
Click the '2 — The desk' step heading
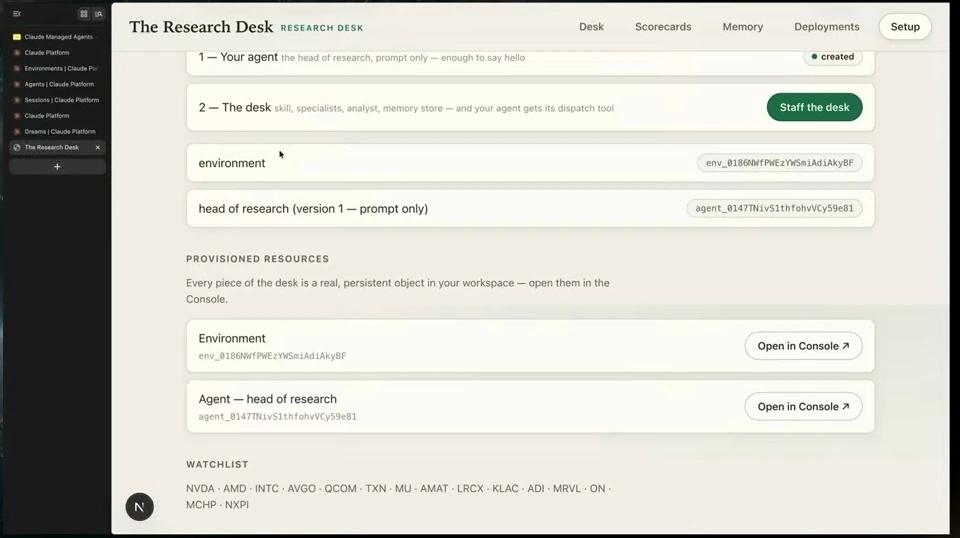[234, 108]
